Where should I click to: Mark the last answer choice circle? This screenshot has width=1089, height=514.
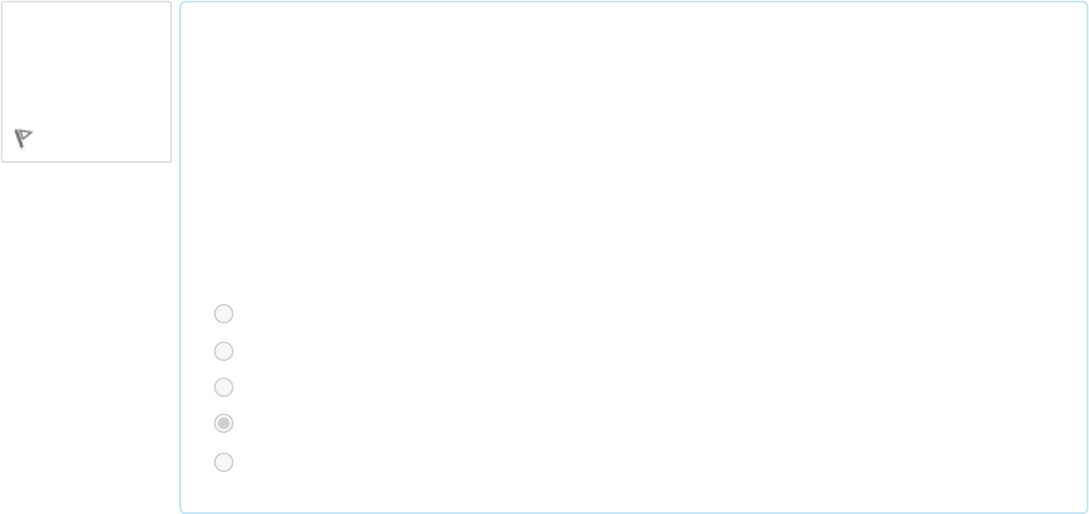(224, 463)
